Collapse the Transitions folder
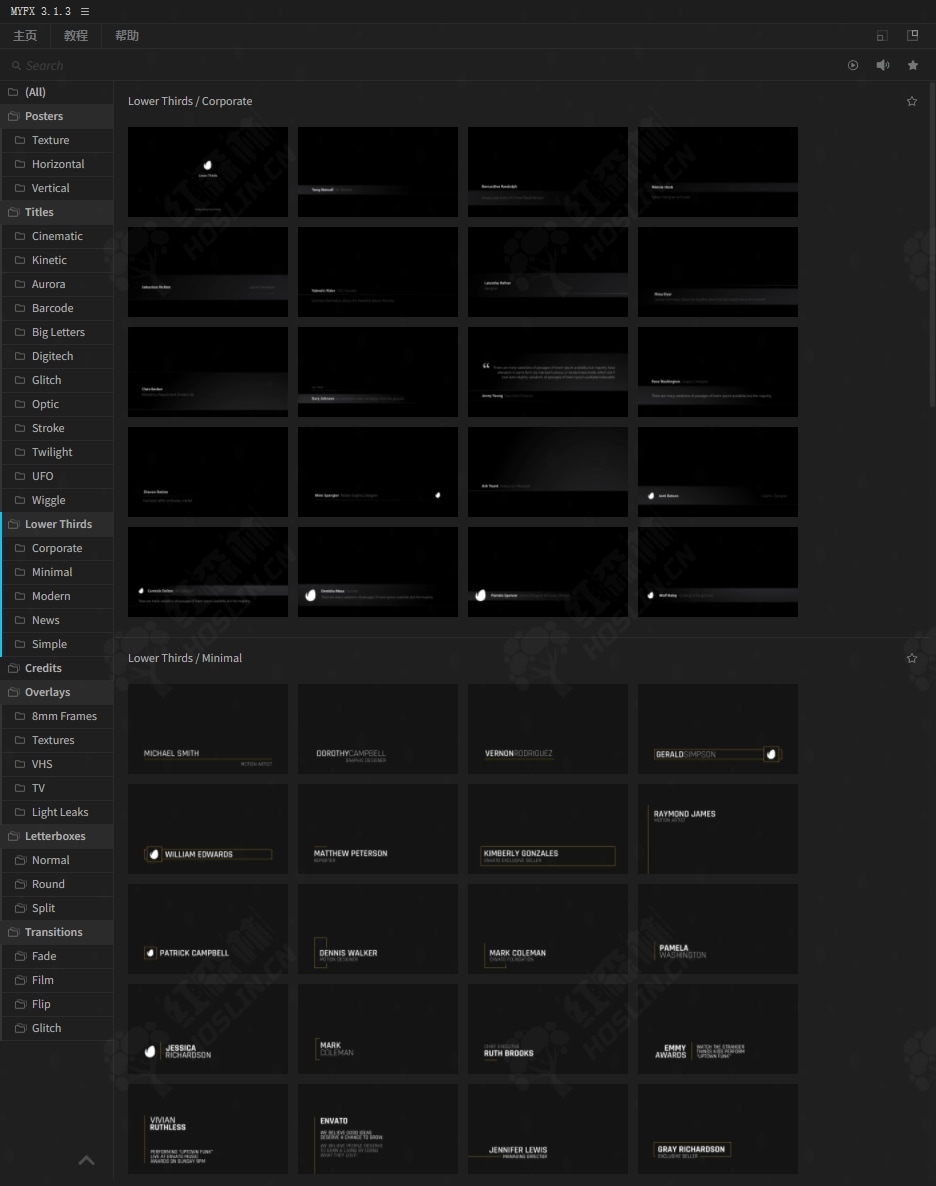 (x=57, y=933)
